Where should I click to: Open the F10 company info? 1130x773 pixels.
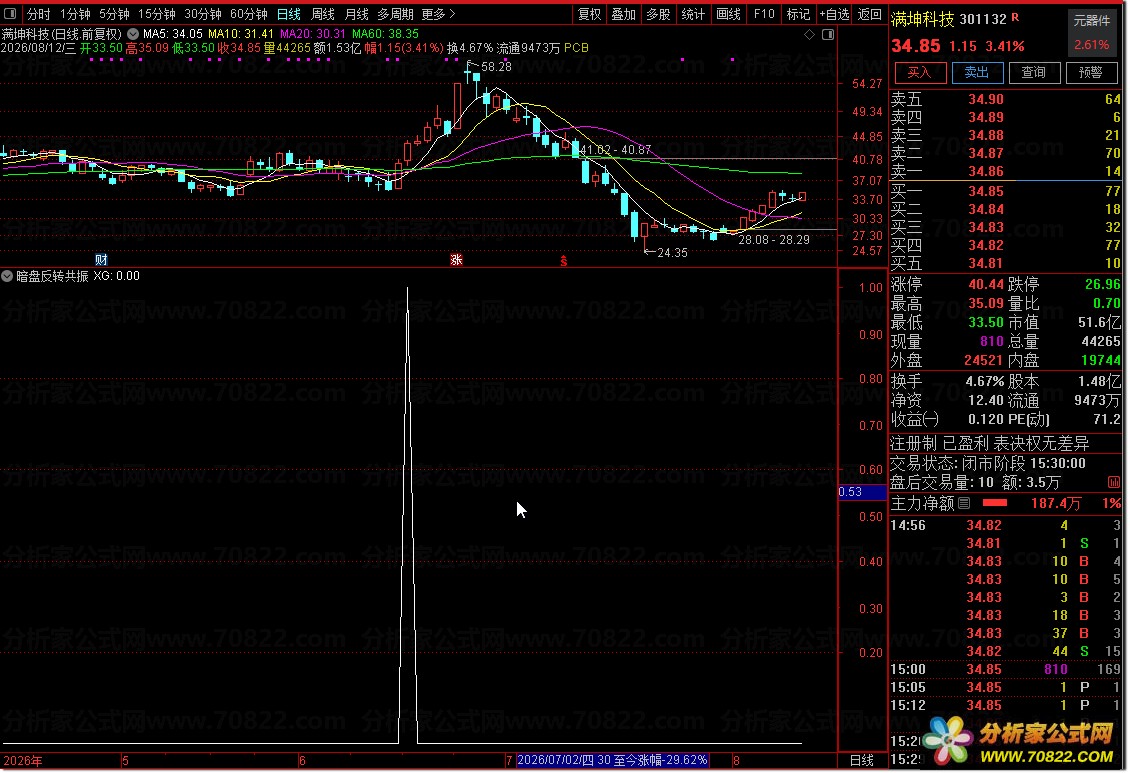[x=764, y=14]
